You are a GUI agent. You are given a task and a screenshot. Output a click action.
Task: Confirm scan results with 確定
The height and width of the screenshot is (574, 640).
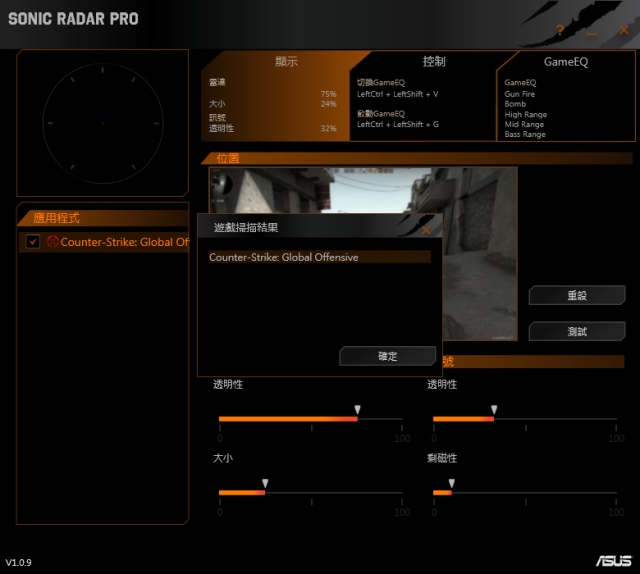[387, 356]
